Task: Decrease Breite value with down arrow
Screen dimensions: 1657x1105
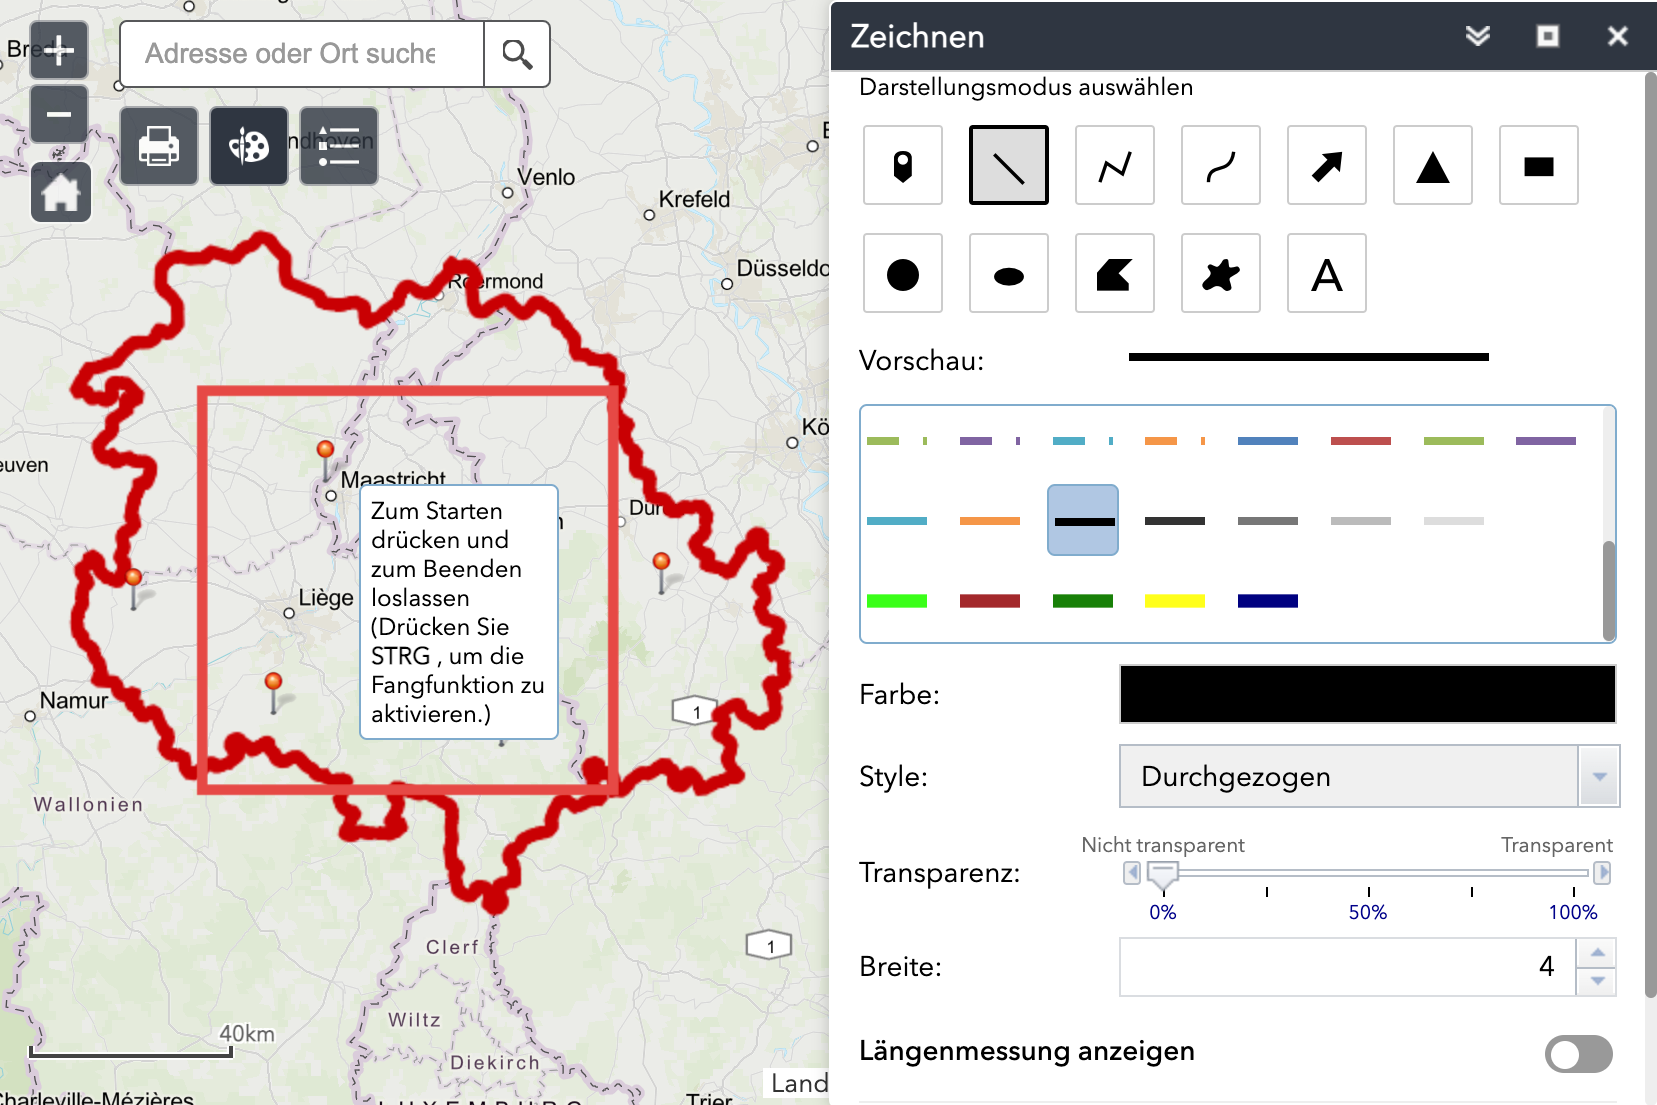Action: tap(1597, 981)
